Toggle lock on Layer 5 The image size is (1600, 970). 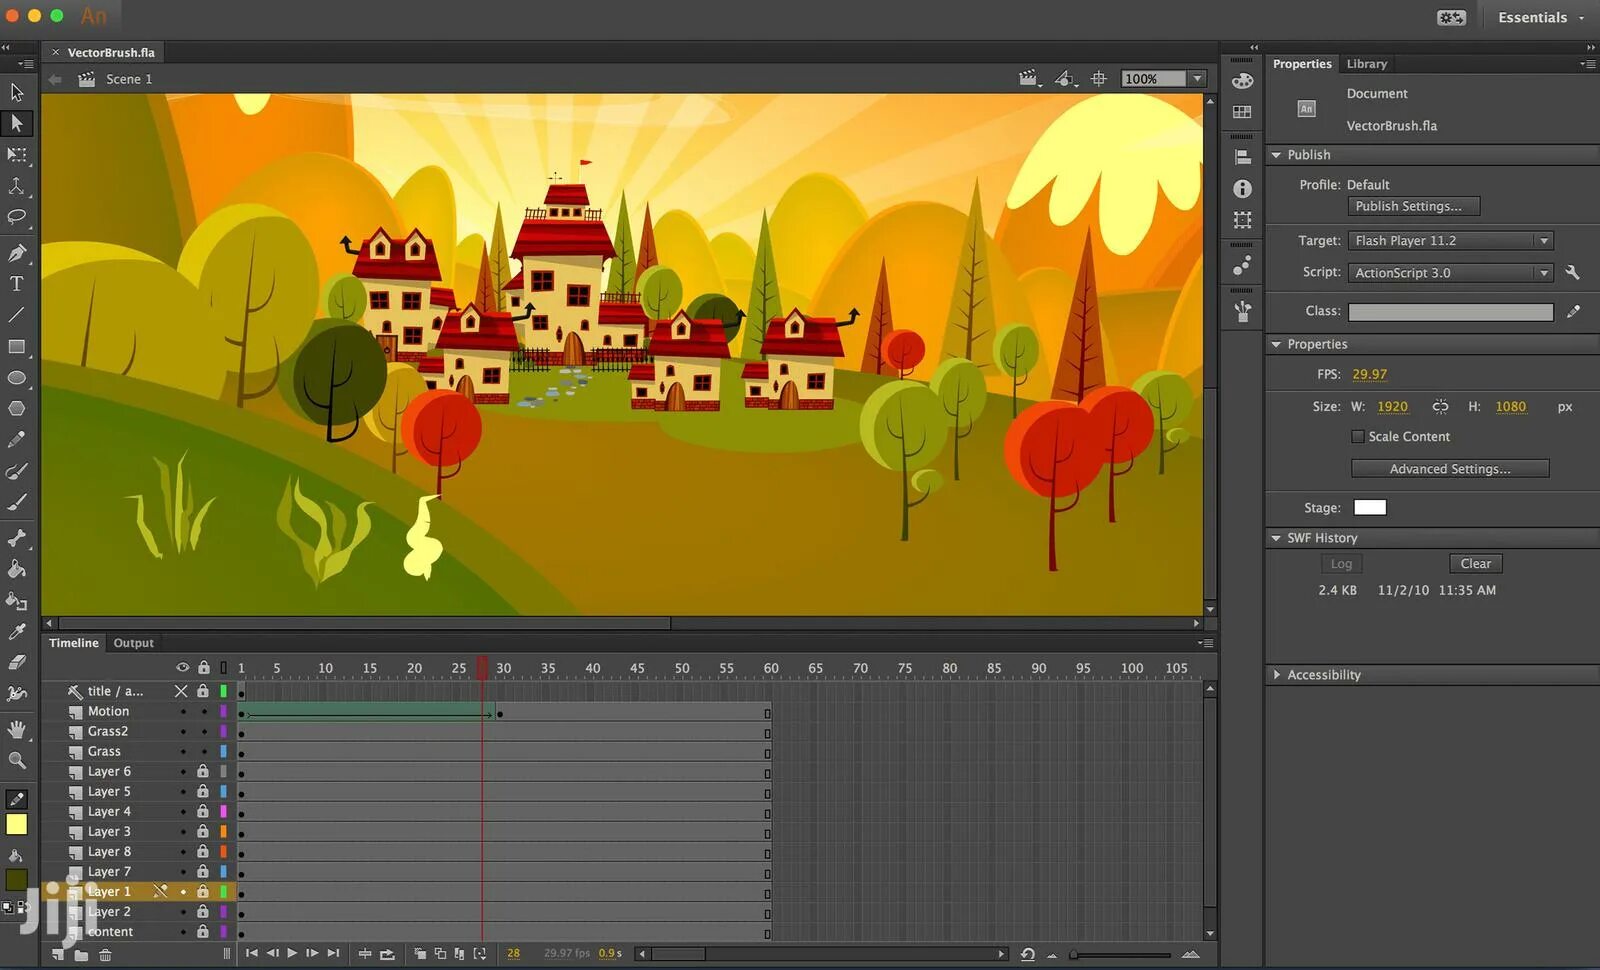[203, 791]
